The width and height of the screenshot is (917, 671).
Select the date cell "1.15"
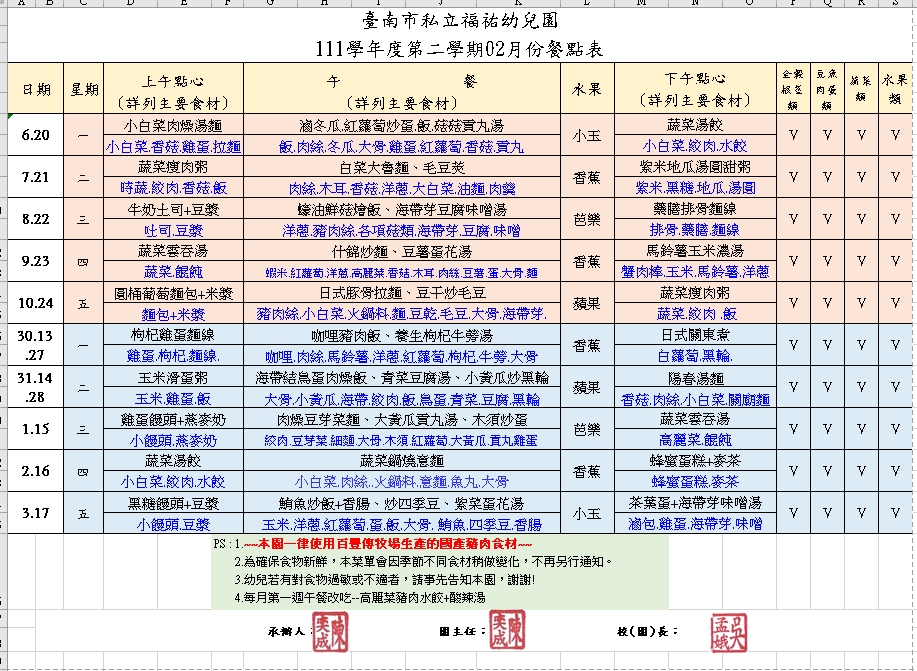coord(36,429)
